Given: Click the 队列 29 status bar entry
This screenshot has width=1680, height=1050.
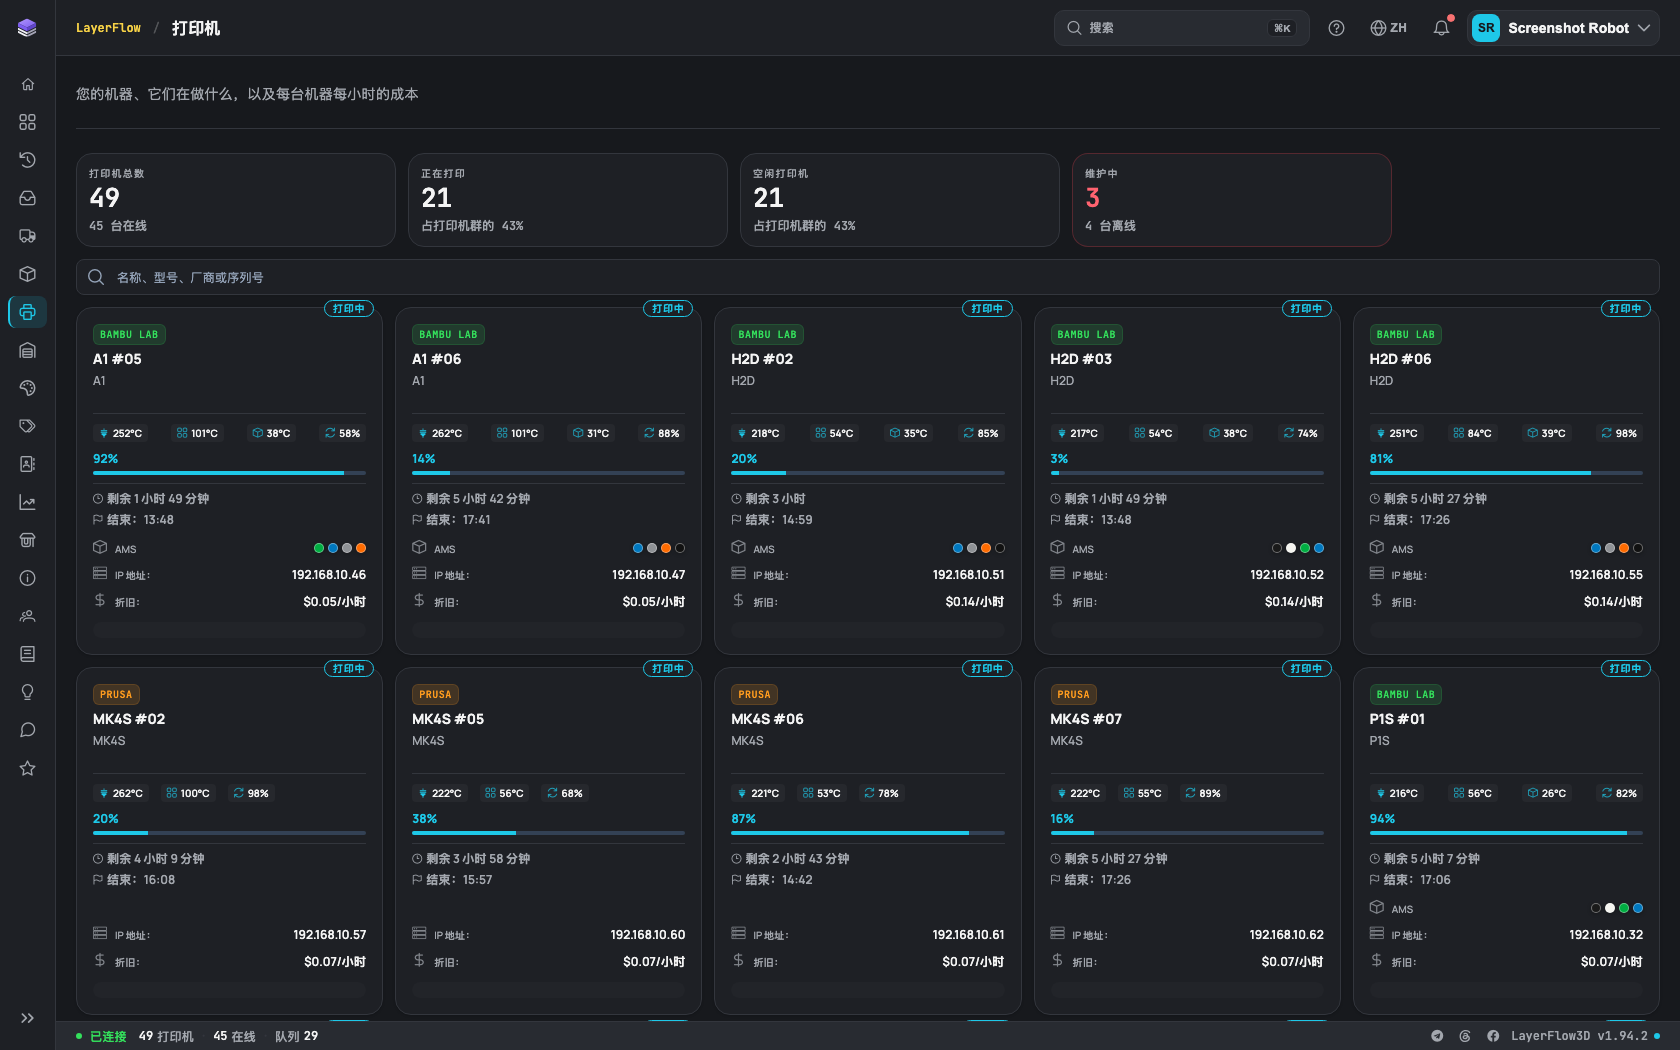Looking at the screenshot, I should point(296,1036).
